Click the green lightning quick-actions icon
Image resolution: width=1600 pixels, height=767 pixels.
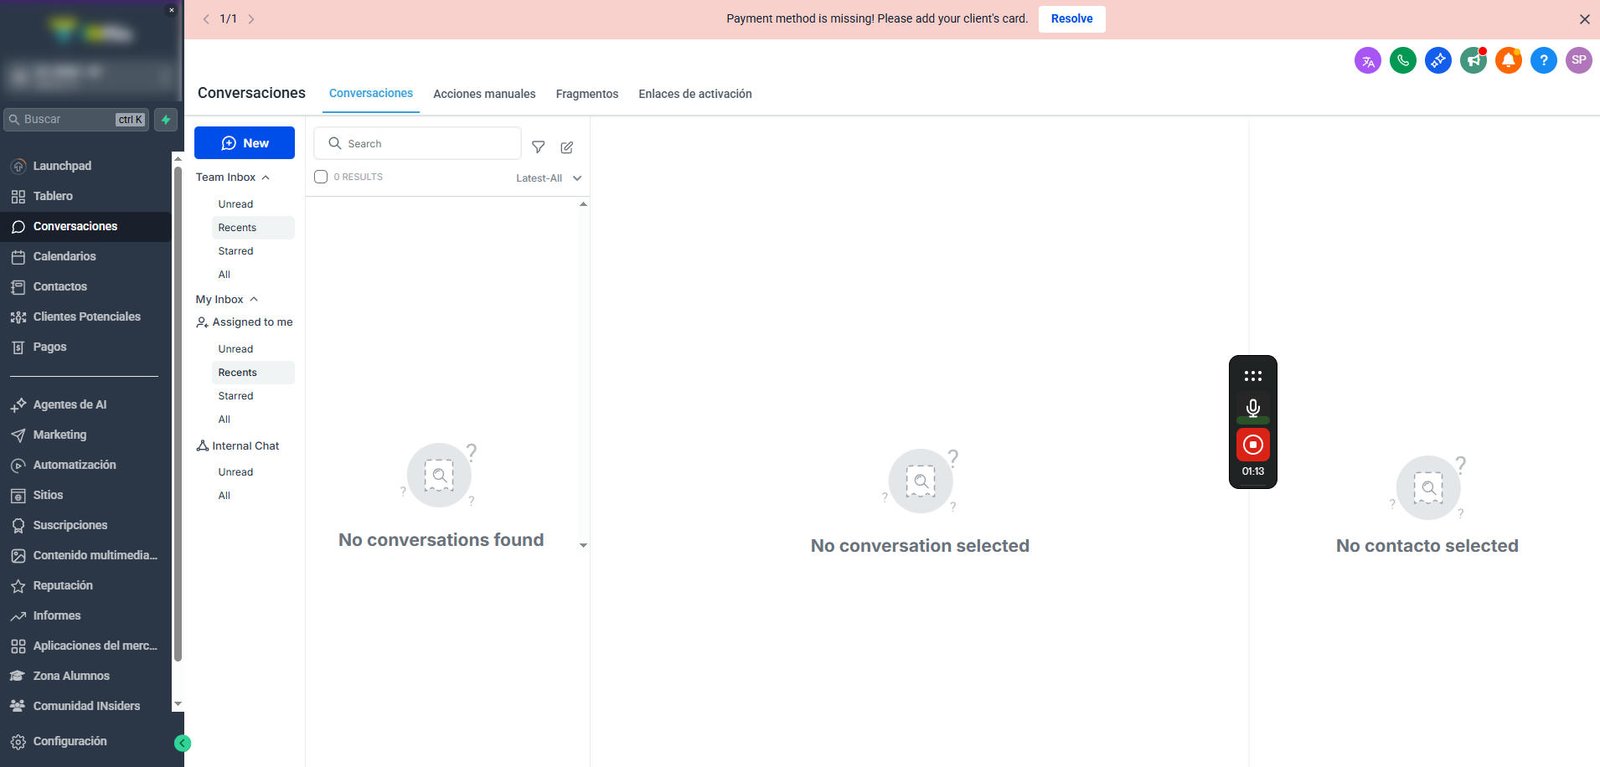click(x=166, y=119)
